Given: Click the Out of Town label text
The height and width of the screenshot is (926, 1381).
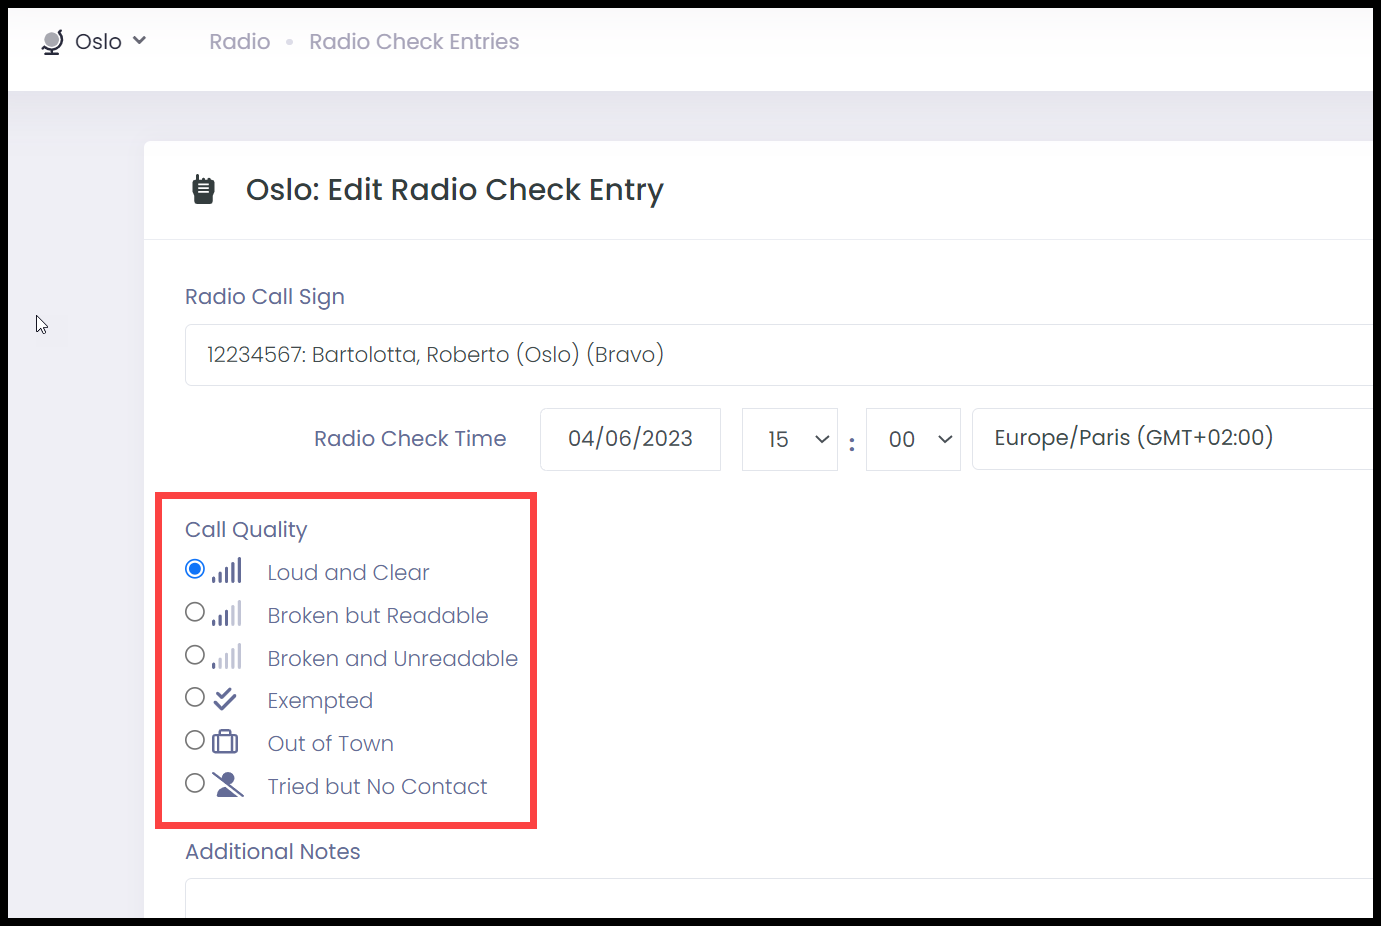Looking at the screenshot, I should click(x=331, y=744).
